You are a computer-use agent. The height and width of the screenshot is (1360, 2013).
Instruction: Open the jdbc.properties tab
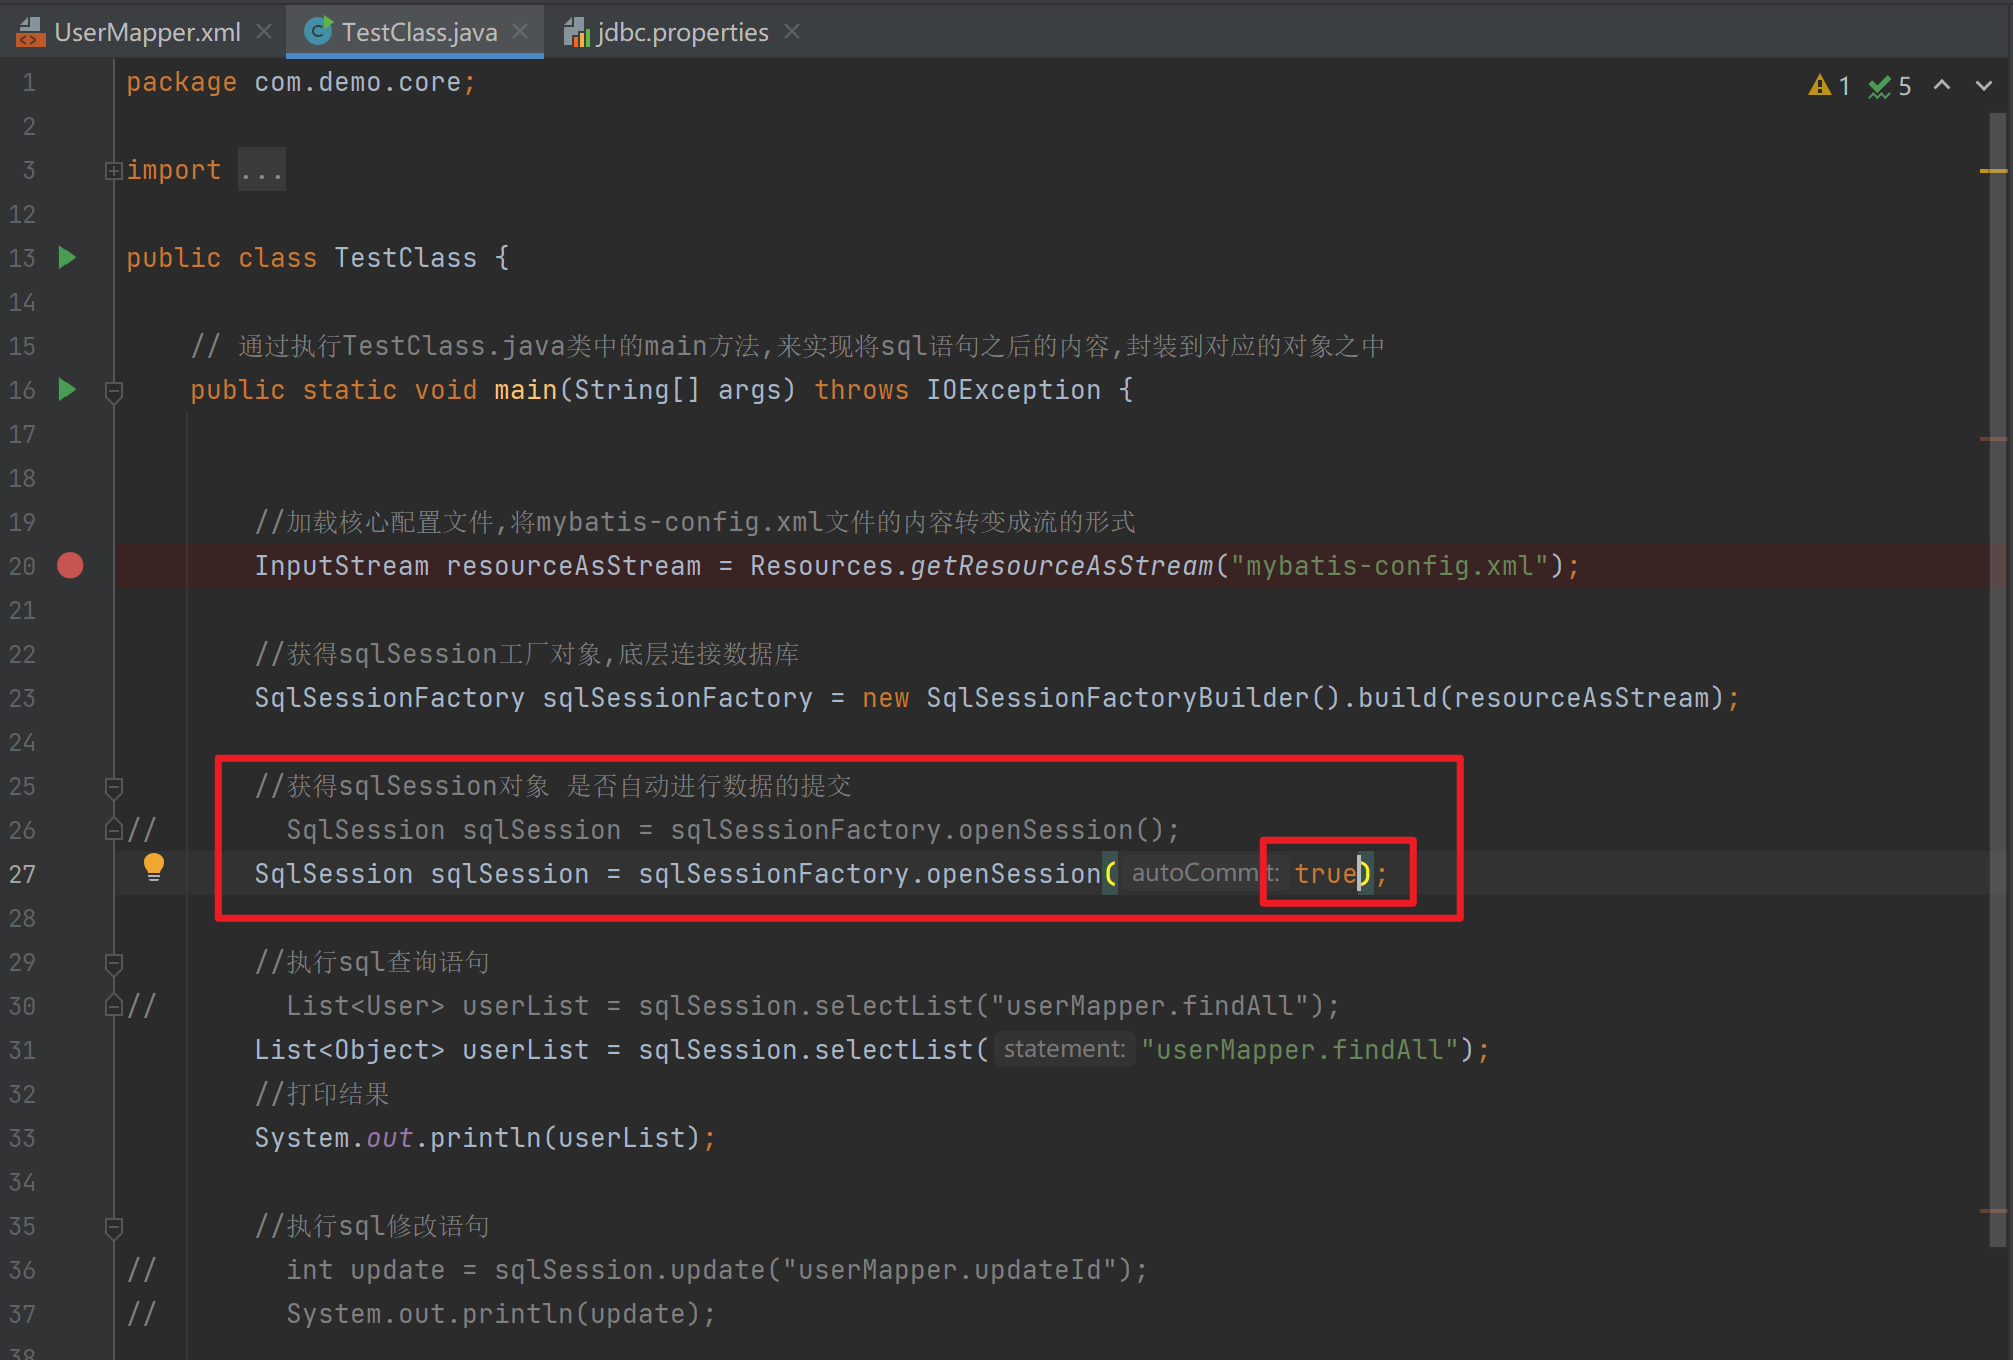click(682, 32)
